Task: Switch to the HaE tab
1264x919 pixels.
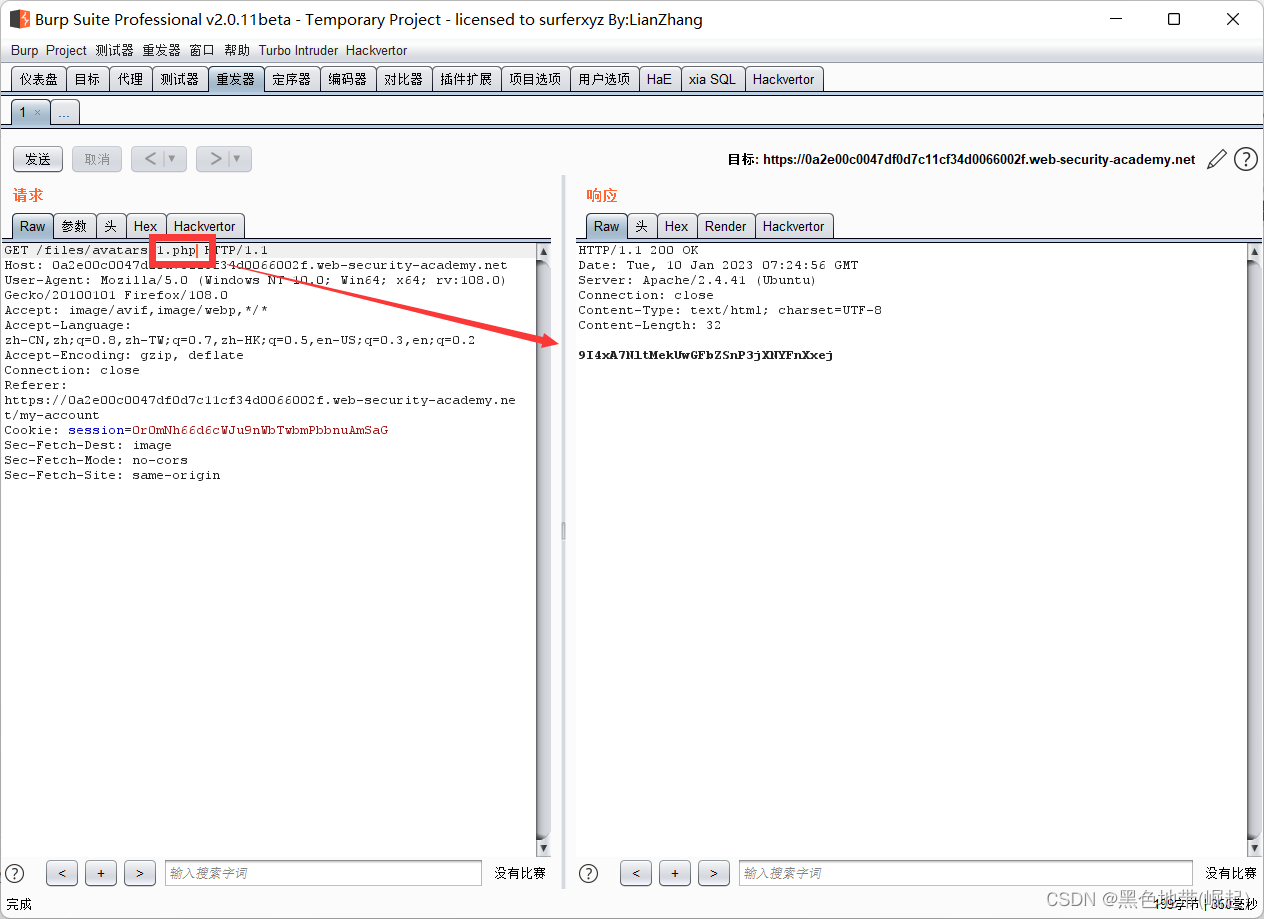Action: tap(659, 79)
